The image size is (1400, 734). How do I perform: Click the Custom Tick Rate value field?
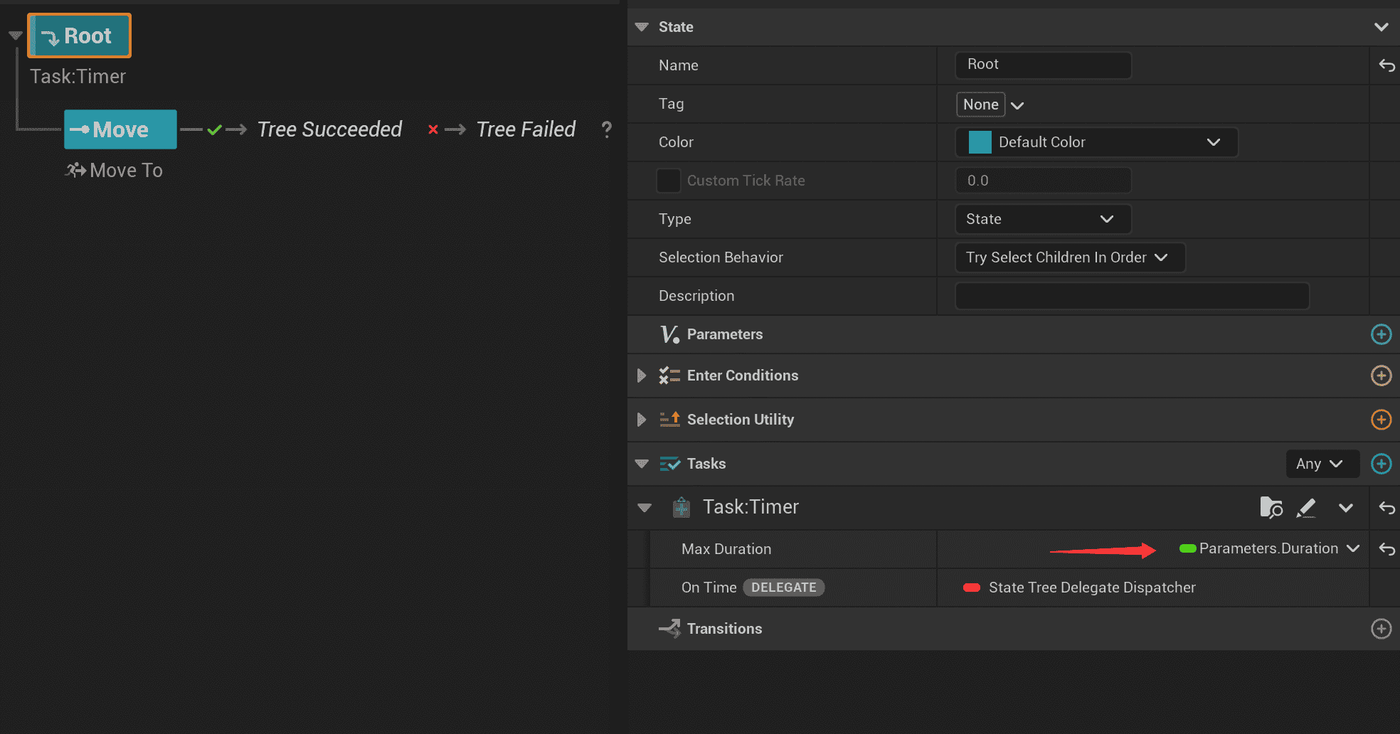1043,181
